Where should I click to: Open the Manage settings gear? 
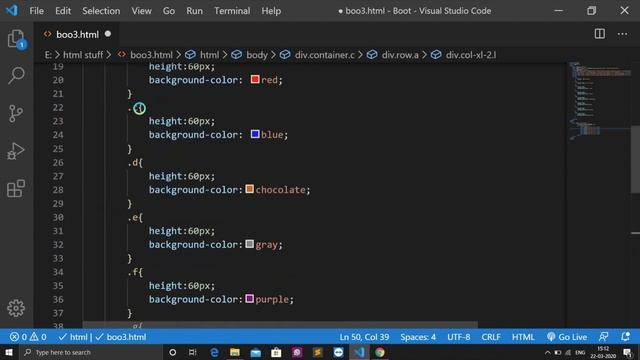coord(16,308)
